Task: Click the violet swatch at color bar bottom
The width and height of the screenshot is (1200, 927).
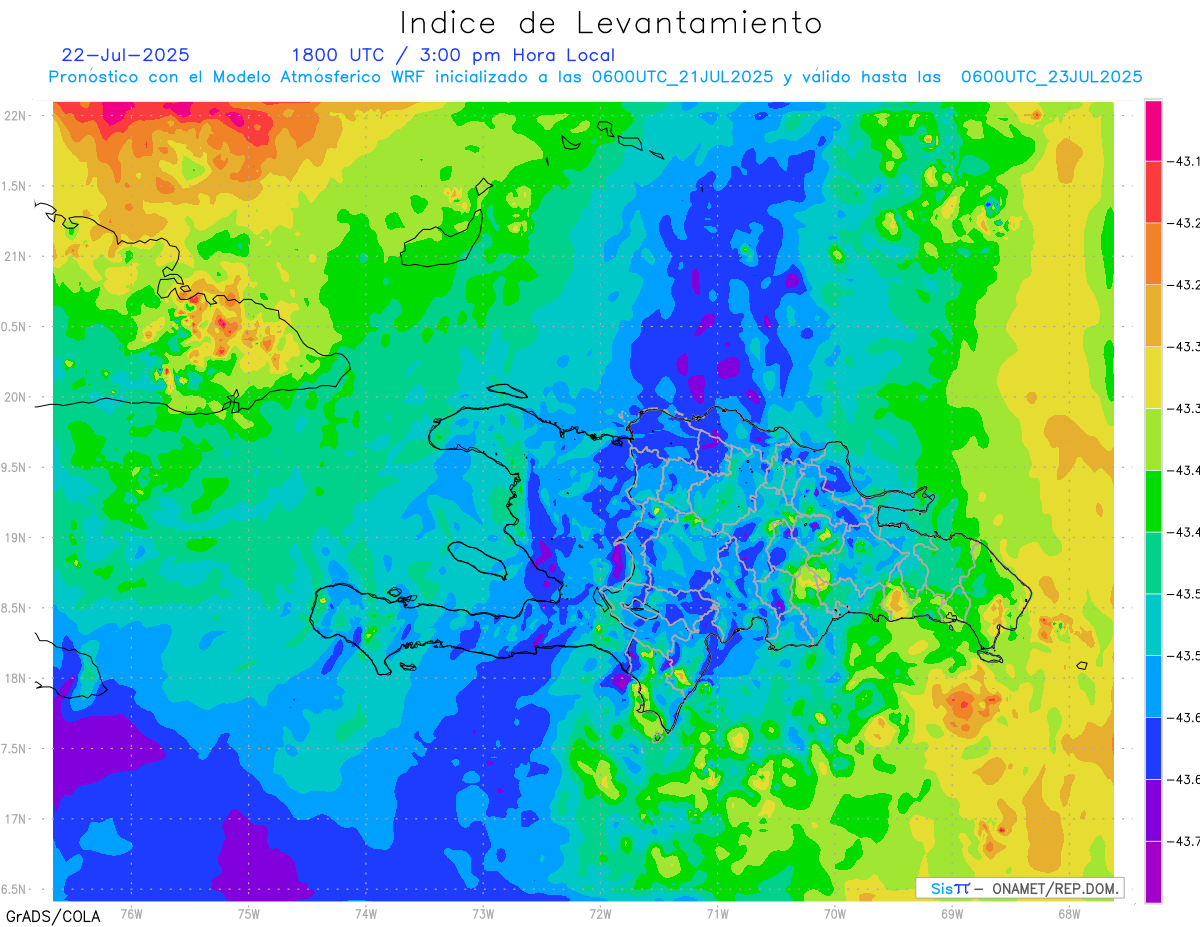Action: [1153, 872]
